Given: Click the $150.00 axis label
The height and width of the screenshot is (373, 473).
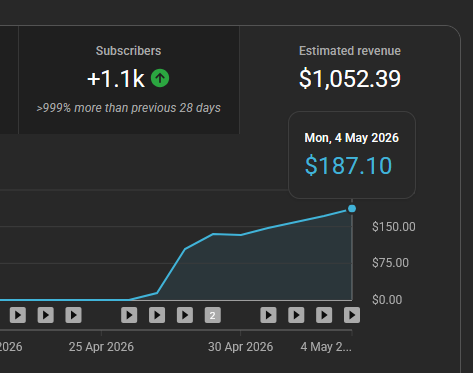Looking at the screenshot, I should pos(394,227).
